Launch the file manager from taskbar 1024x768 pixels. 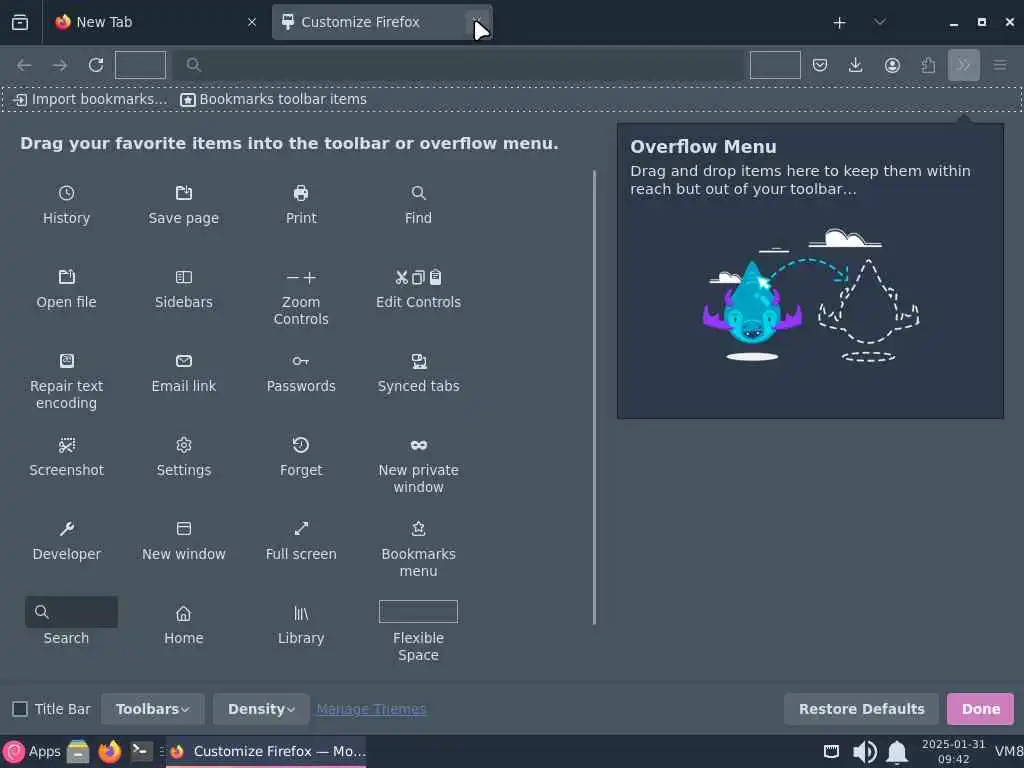78,752
